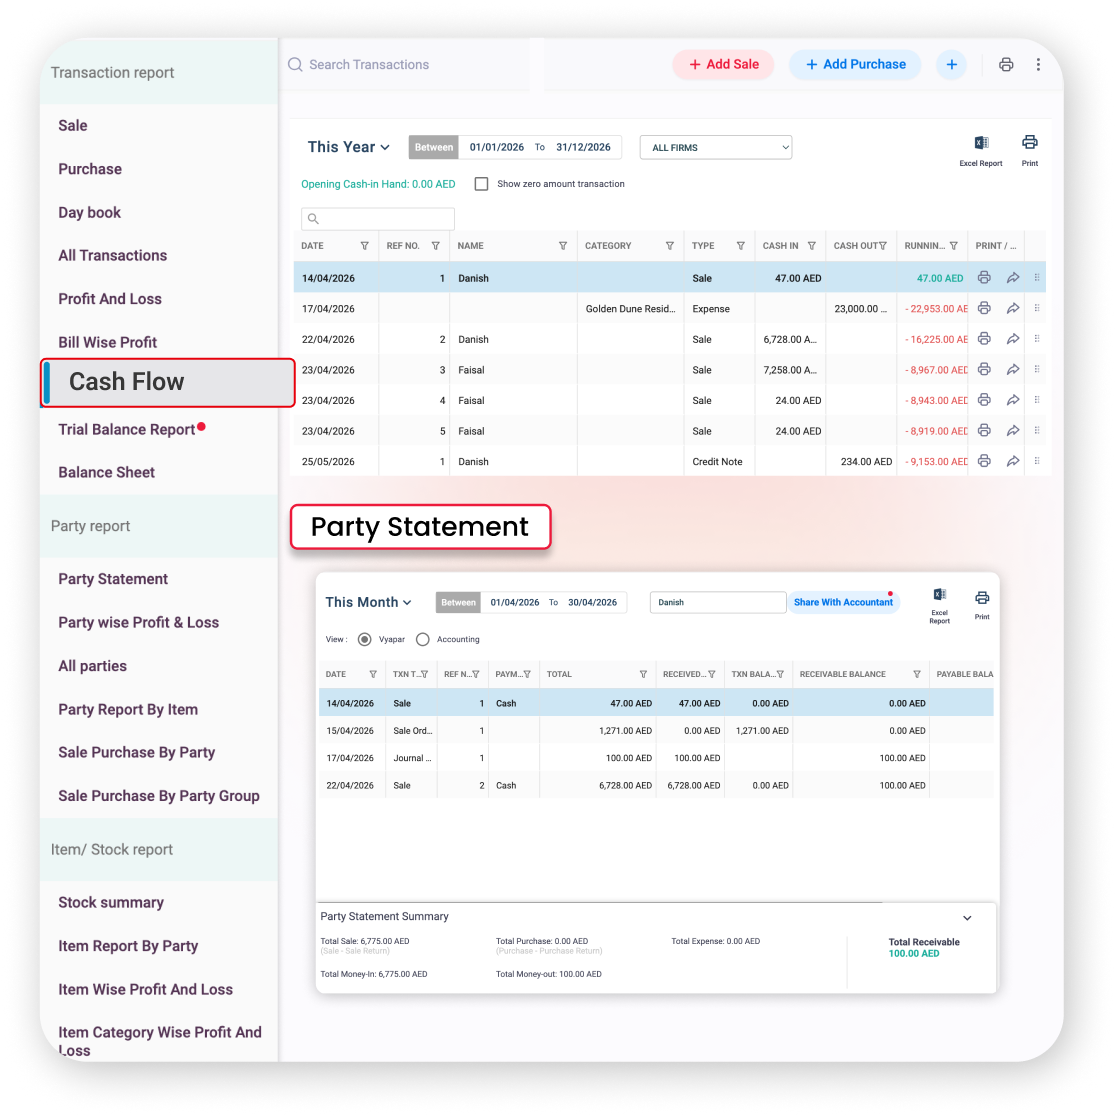The height and width of the screenshot is (1116, 1116).
Task: Click the filter icon on DATE column
Action: 364,246
